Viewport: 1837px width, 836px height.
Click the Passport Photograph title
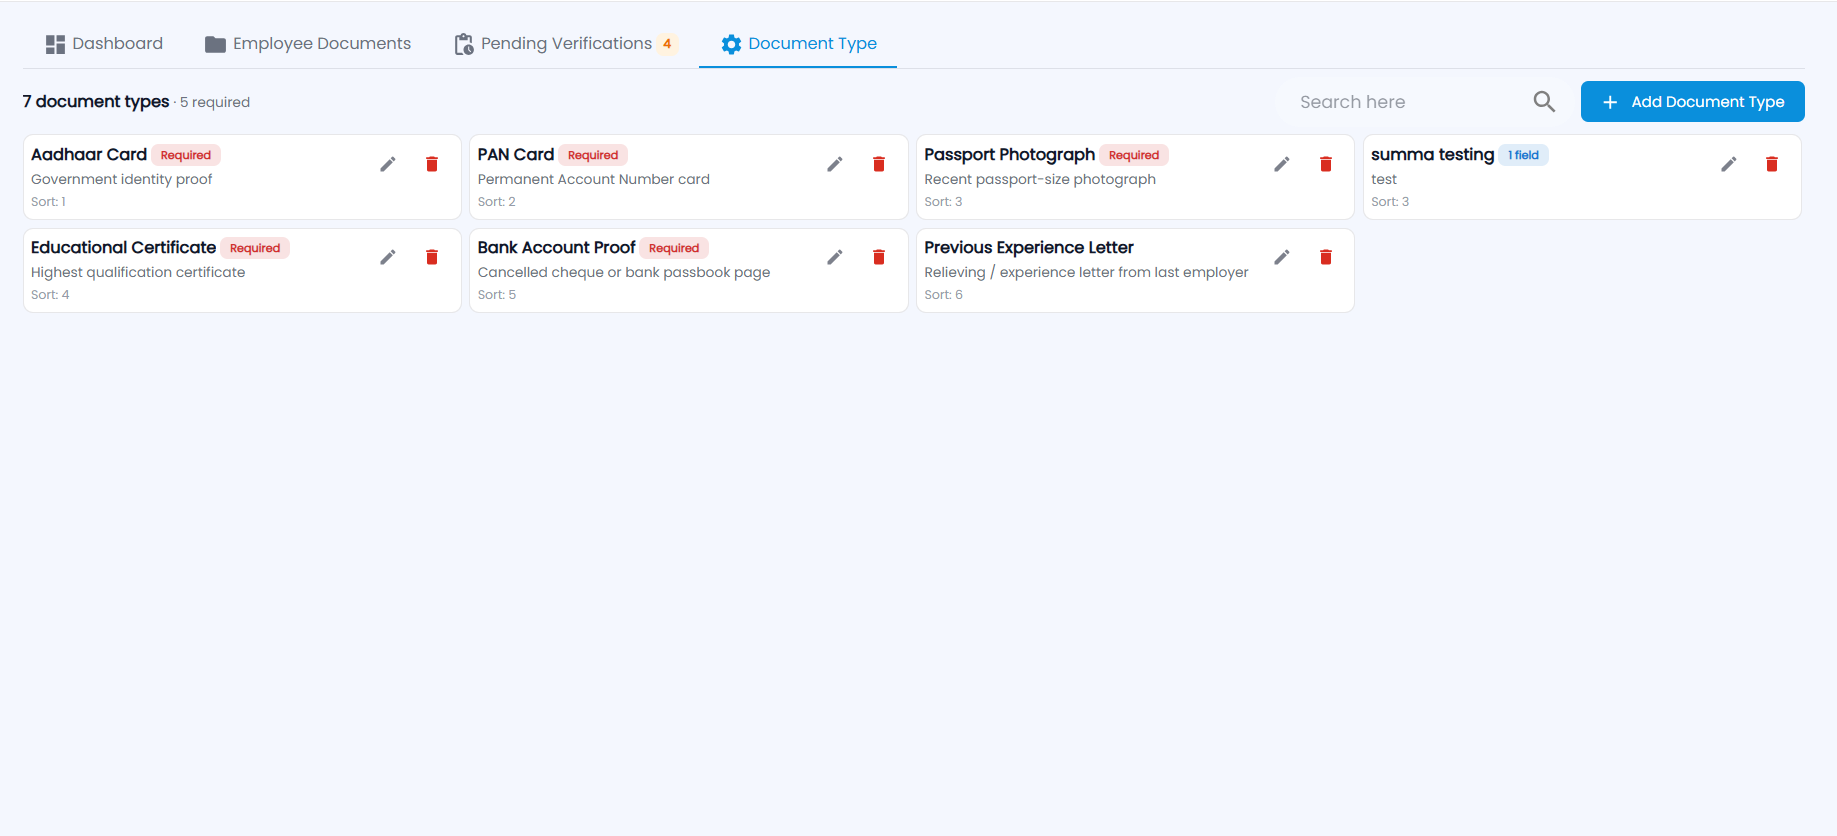[x=1009, y=154]
